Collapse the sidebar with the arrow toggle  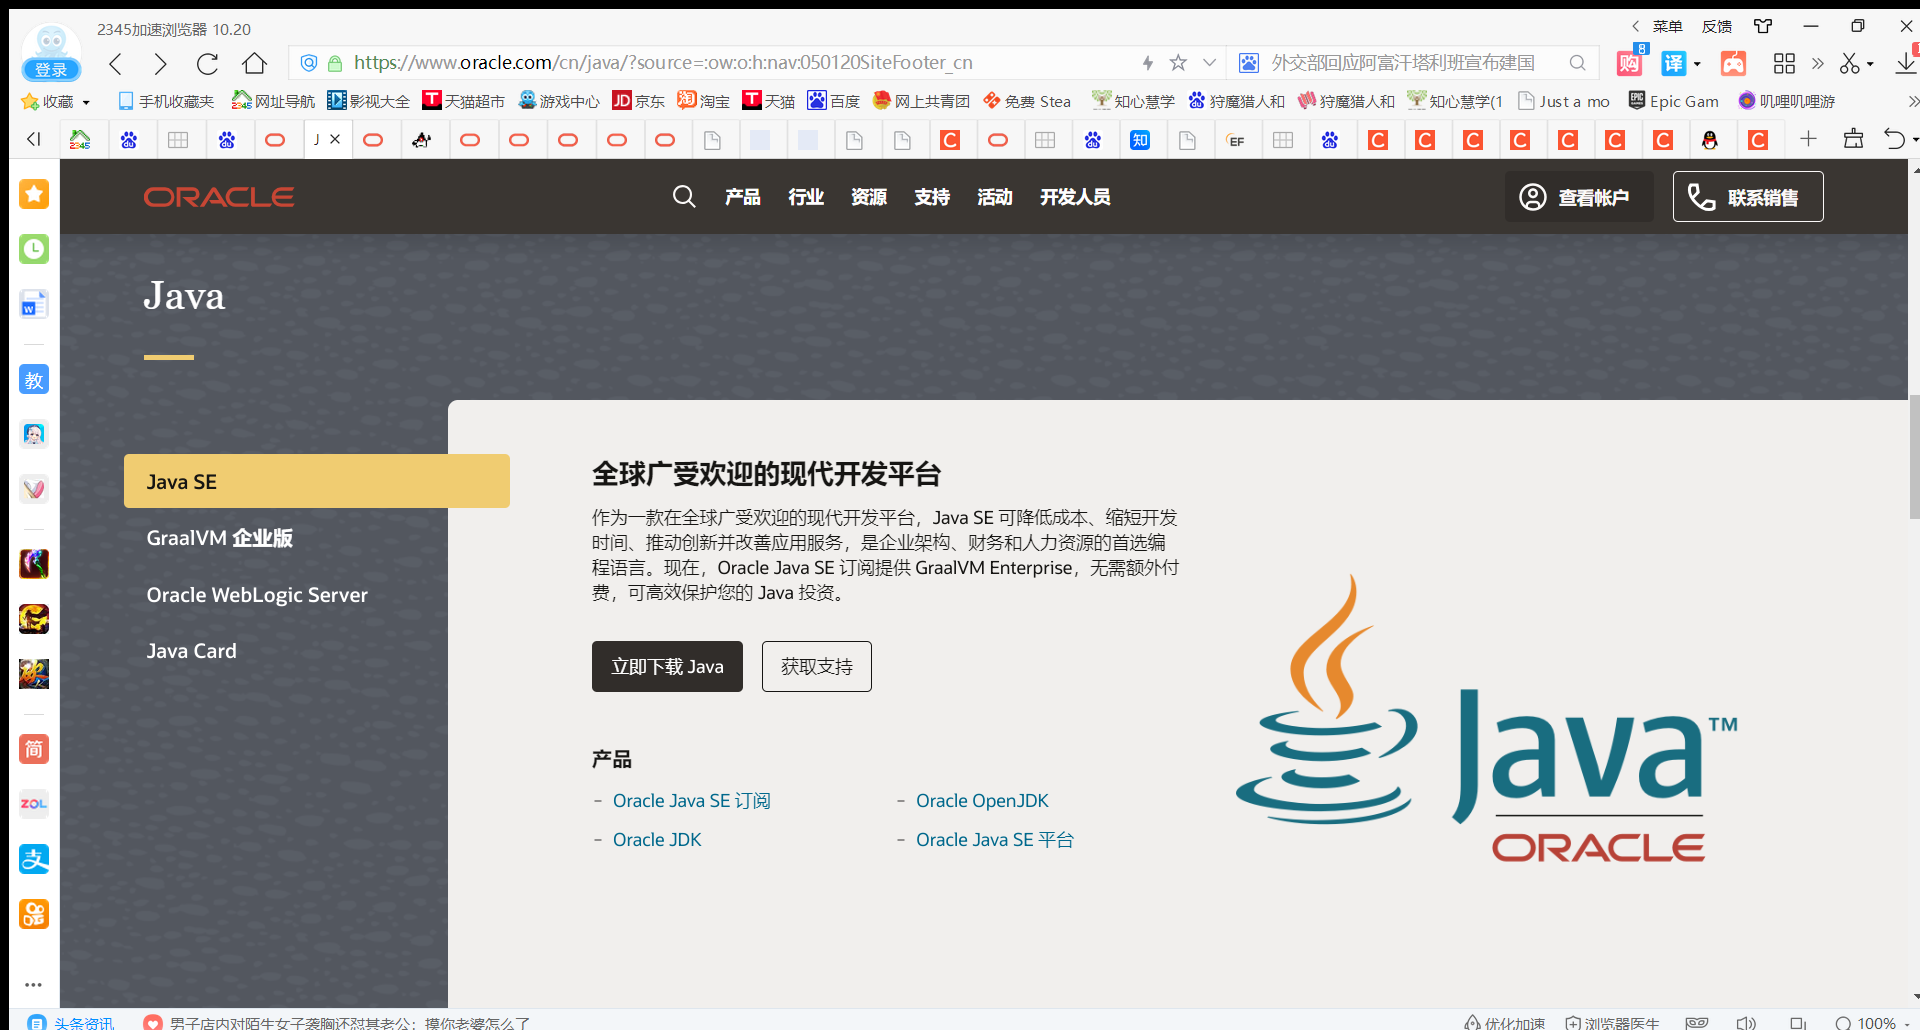tap(34, 139)
